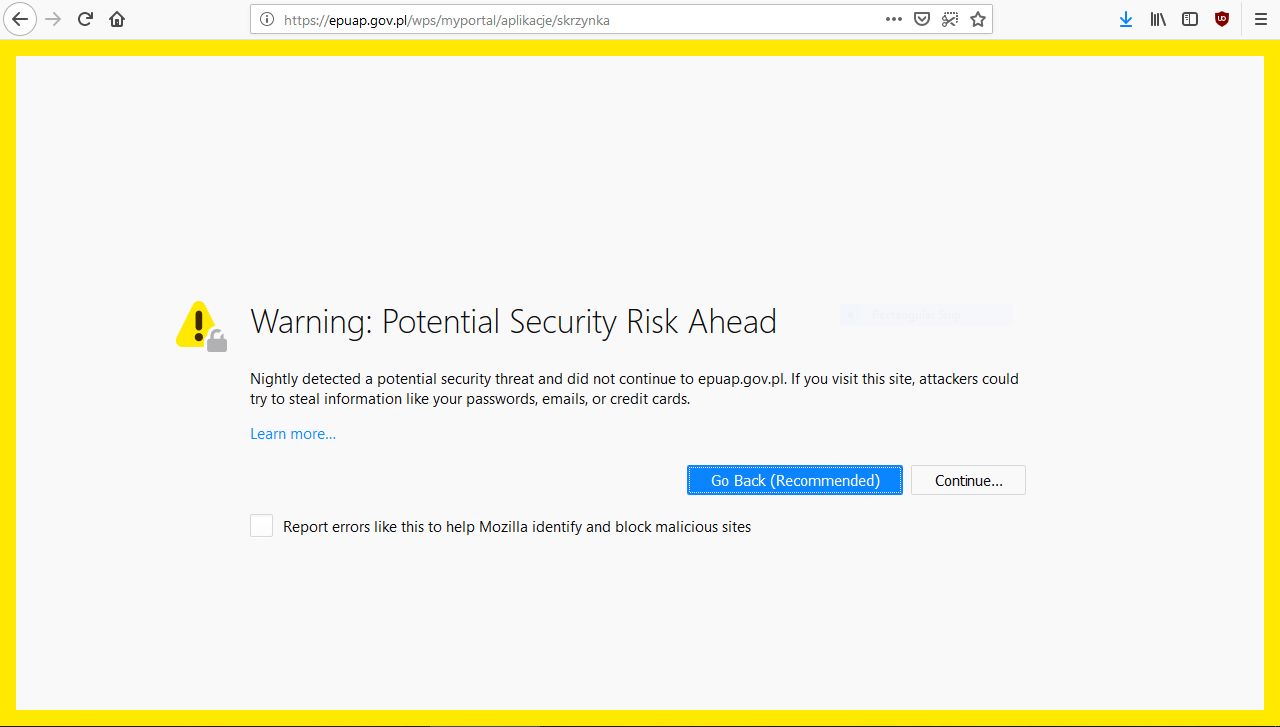Open the page actions three-dot menu
The height and width of the screenshot is (727, 1280).
pos(894,19)
